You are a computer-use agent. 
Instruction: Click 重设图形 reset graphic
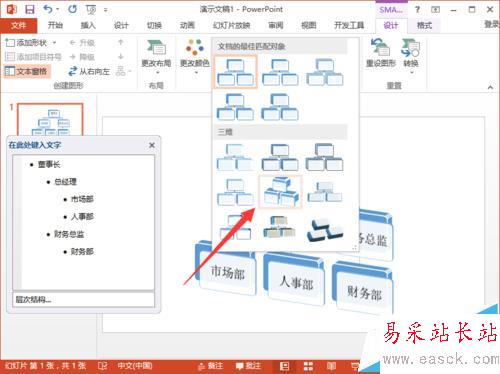pos(380,53)
